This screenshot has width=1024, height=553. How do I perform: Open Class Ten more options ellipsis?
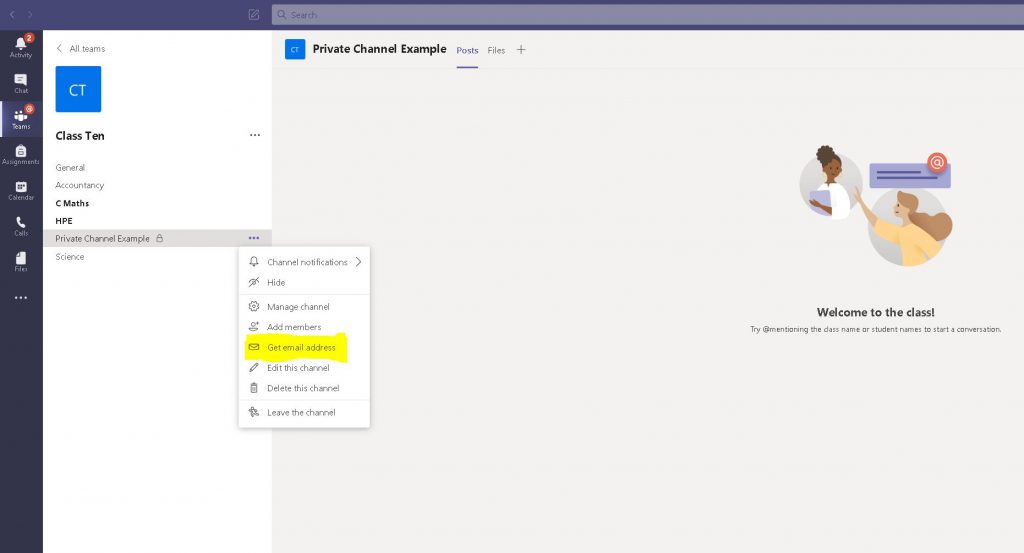click(255, 135)
